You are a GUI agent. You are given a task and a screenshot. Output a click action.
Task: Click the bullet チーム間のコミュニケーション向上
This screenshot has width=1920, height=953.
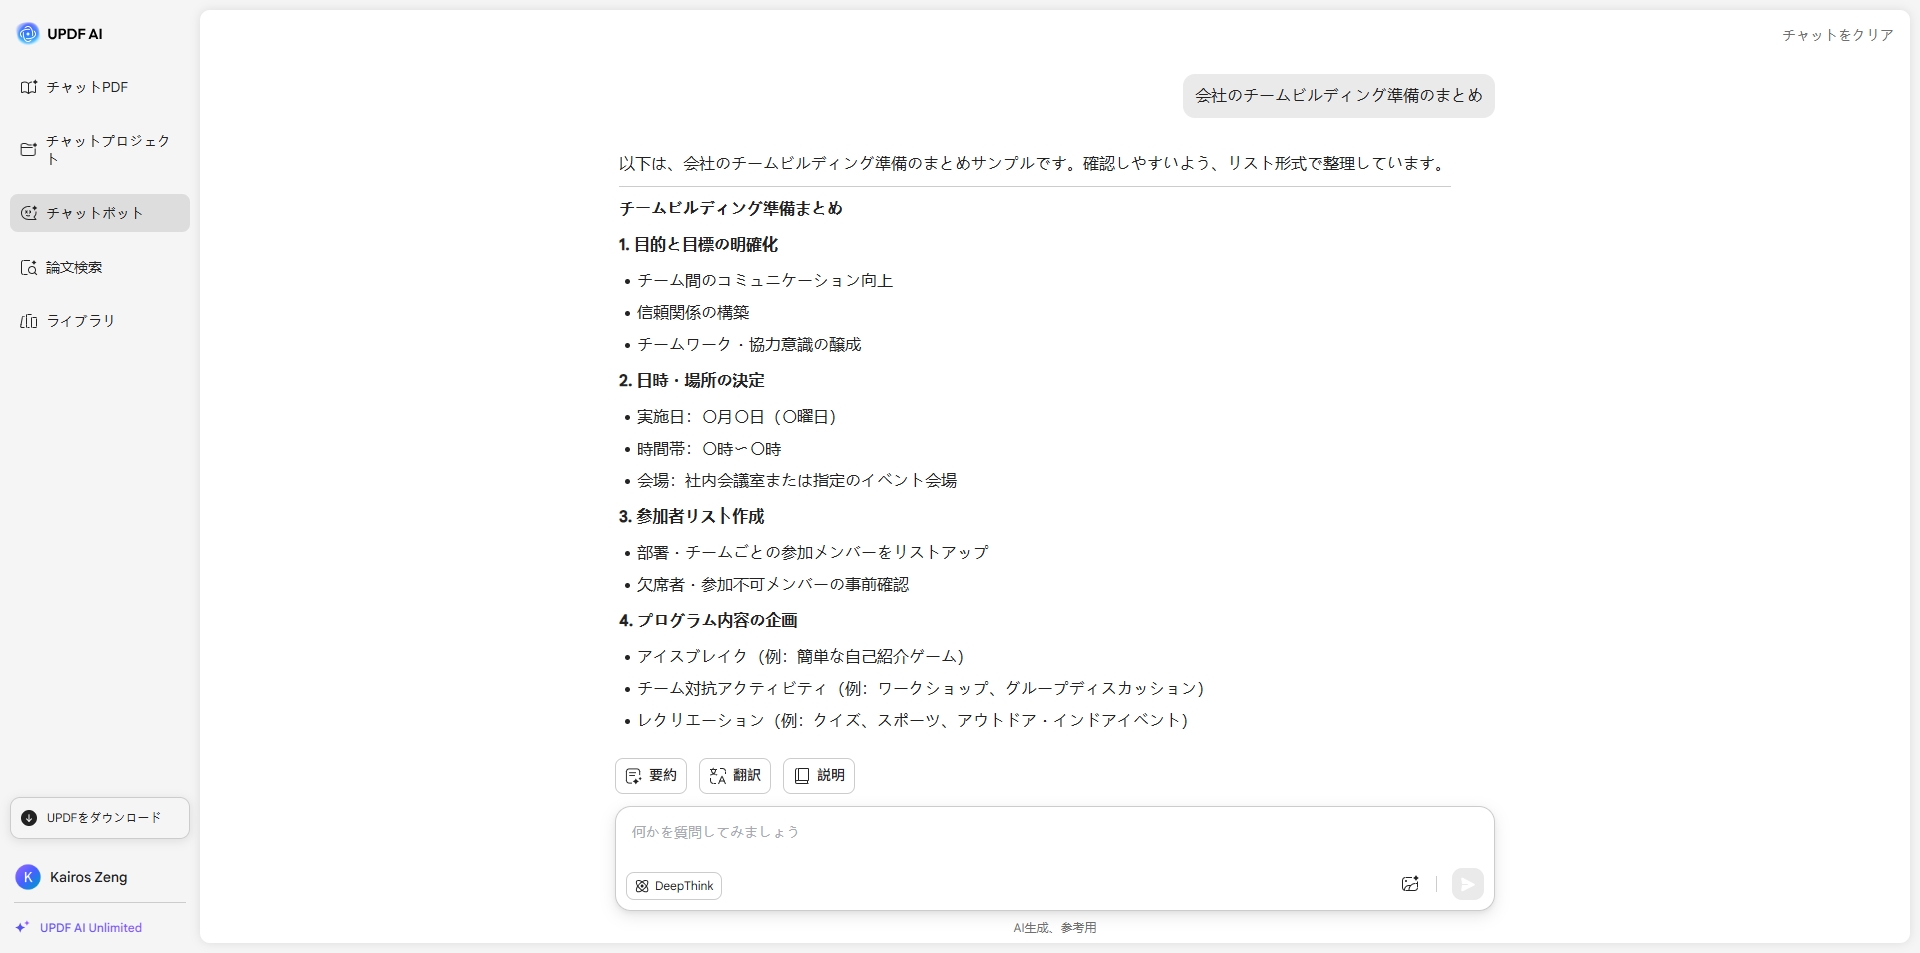(x=765, y=281)
